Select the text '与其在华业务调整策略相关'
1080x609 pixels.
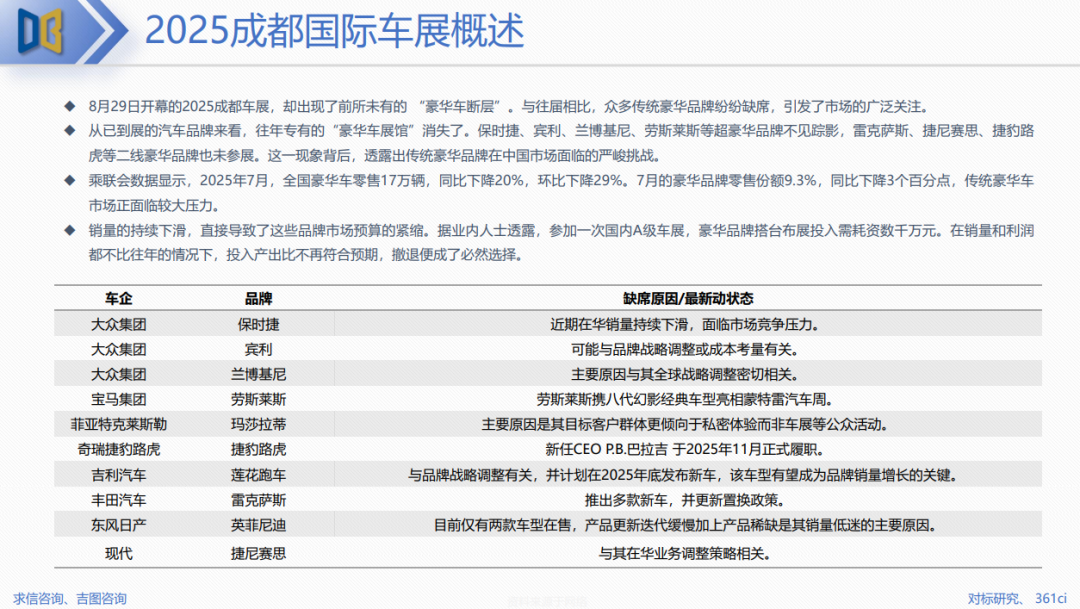click(685, 553)
